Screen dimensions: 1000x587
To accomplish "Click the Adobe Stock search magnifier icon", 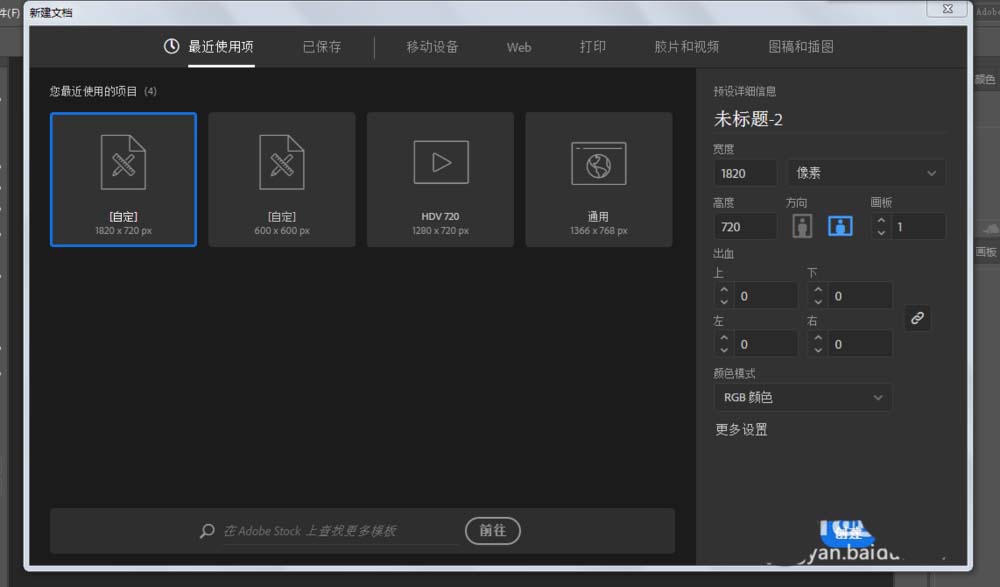I will (207, 531).
